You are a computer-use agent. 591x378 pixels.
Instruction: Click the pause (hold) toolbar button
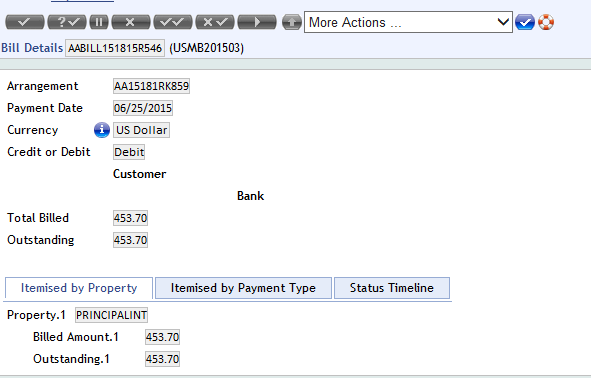[99, 22]
